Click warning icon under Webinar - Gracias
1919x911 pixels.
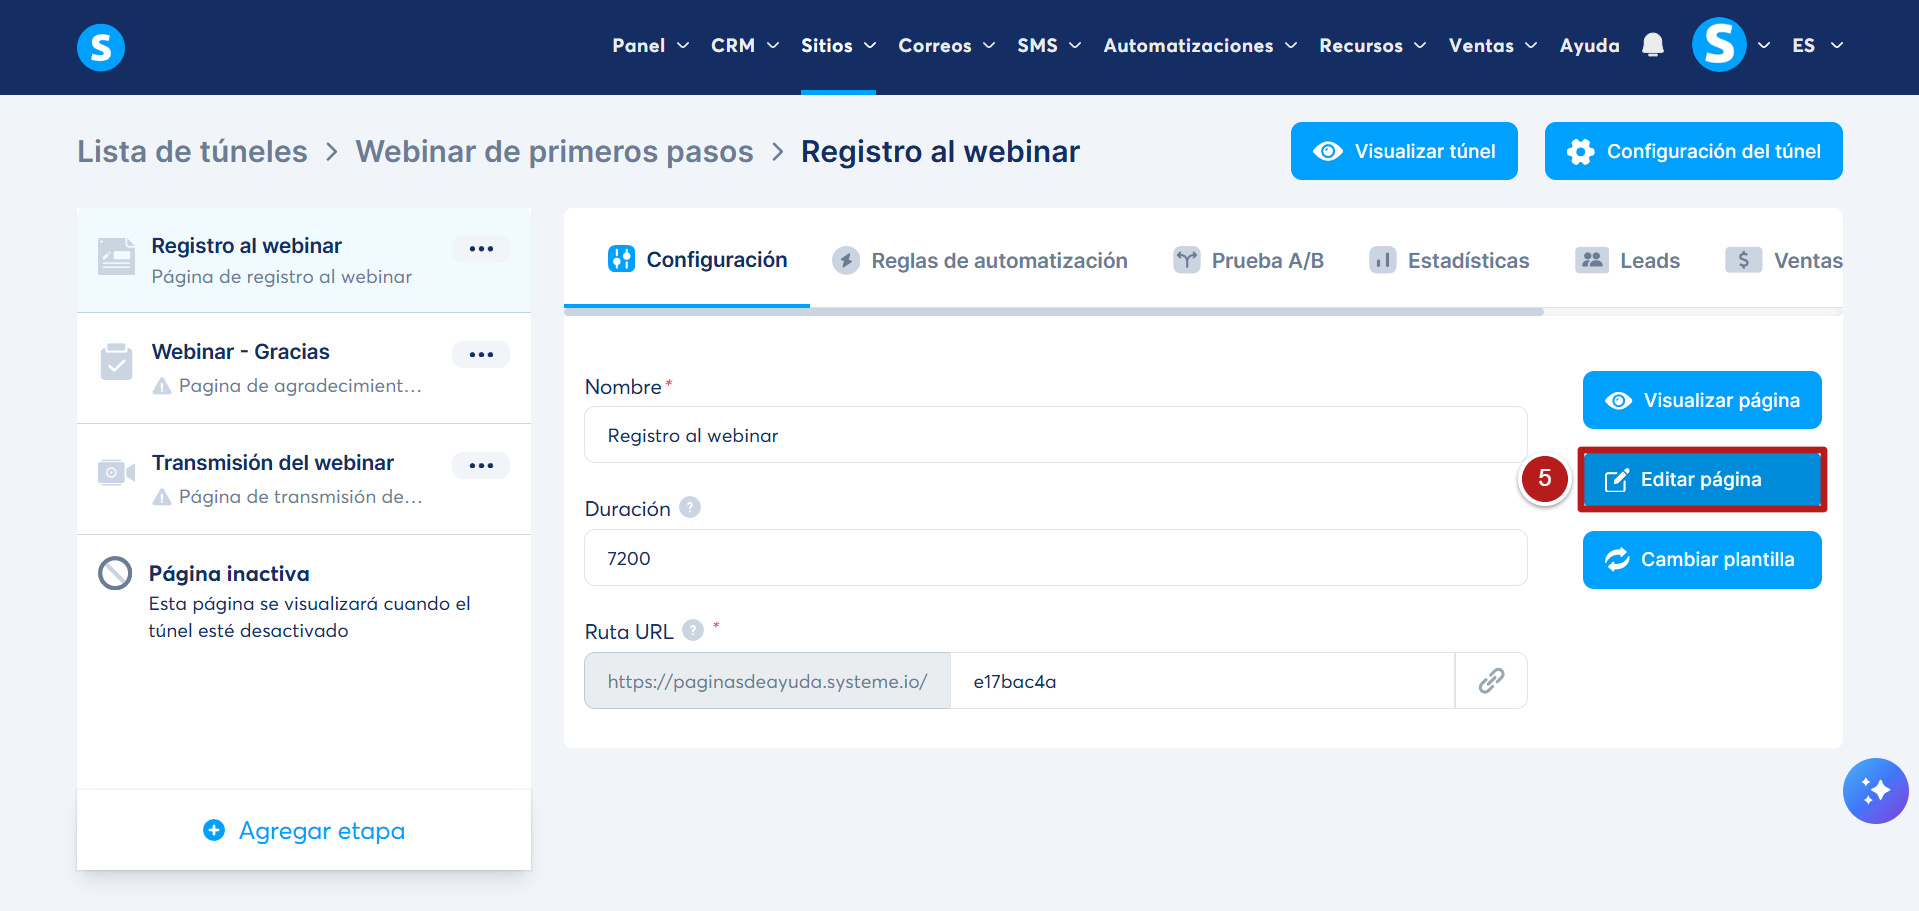[162, 386]
